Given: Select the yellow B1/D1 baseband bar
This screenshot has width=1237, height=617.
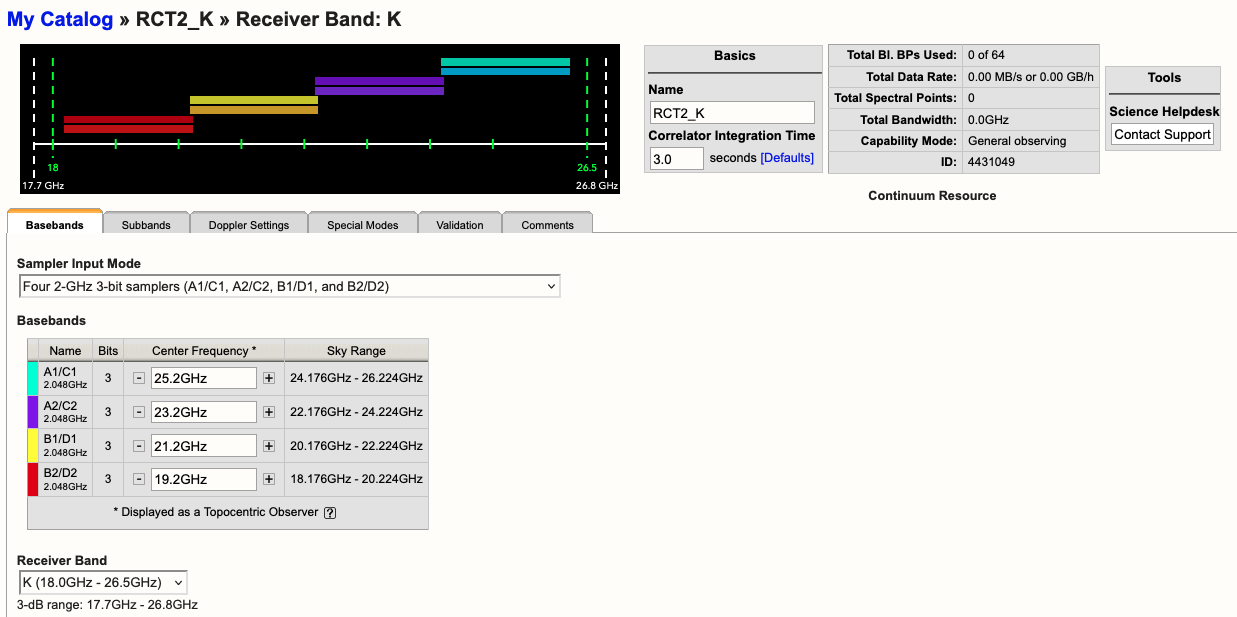Looking at the screenshot, I should tap(255, 99).
